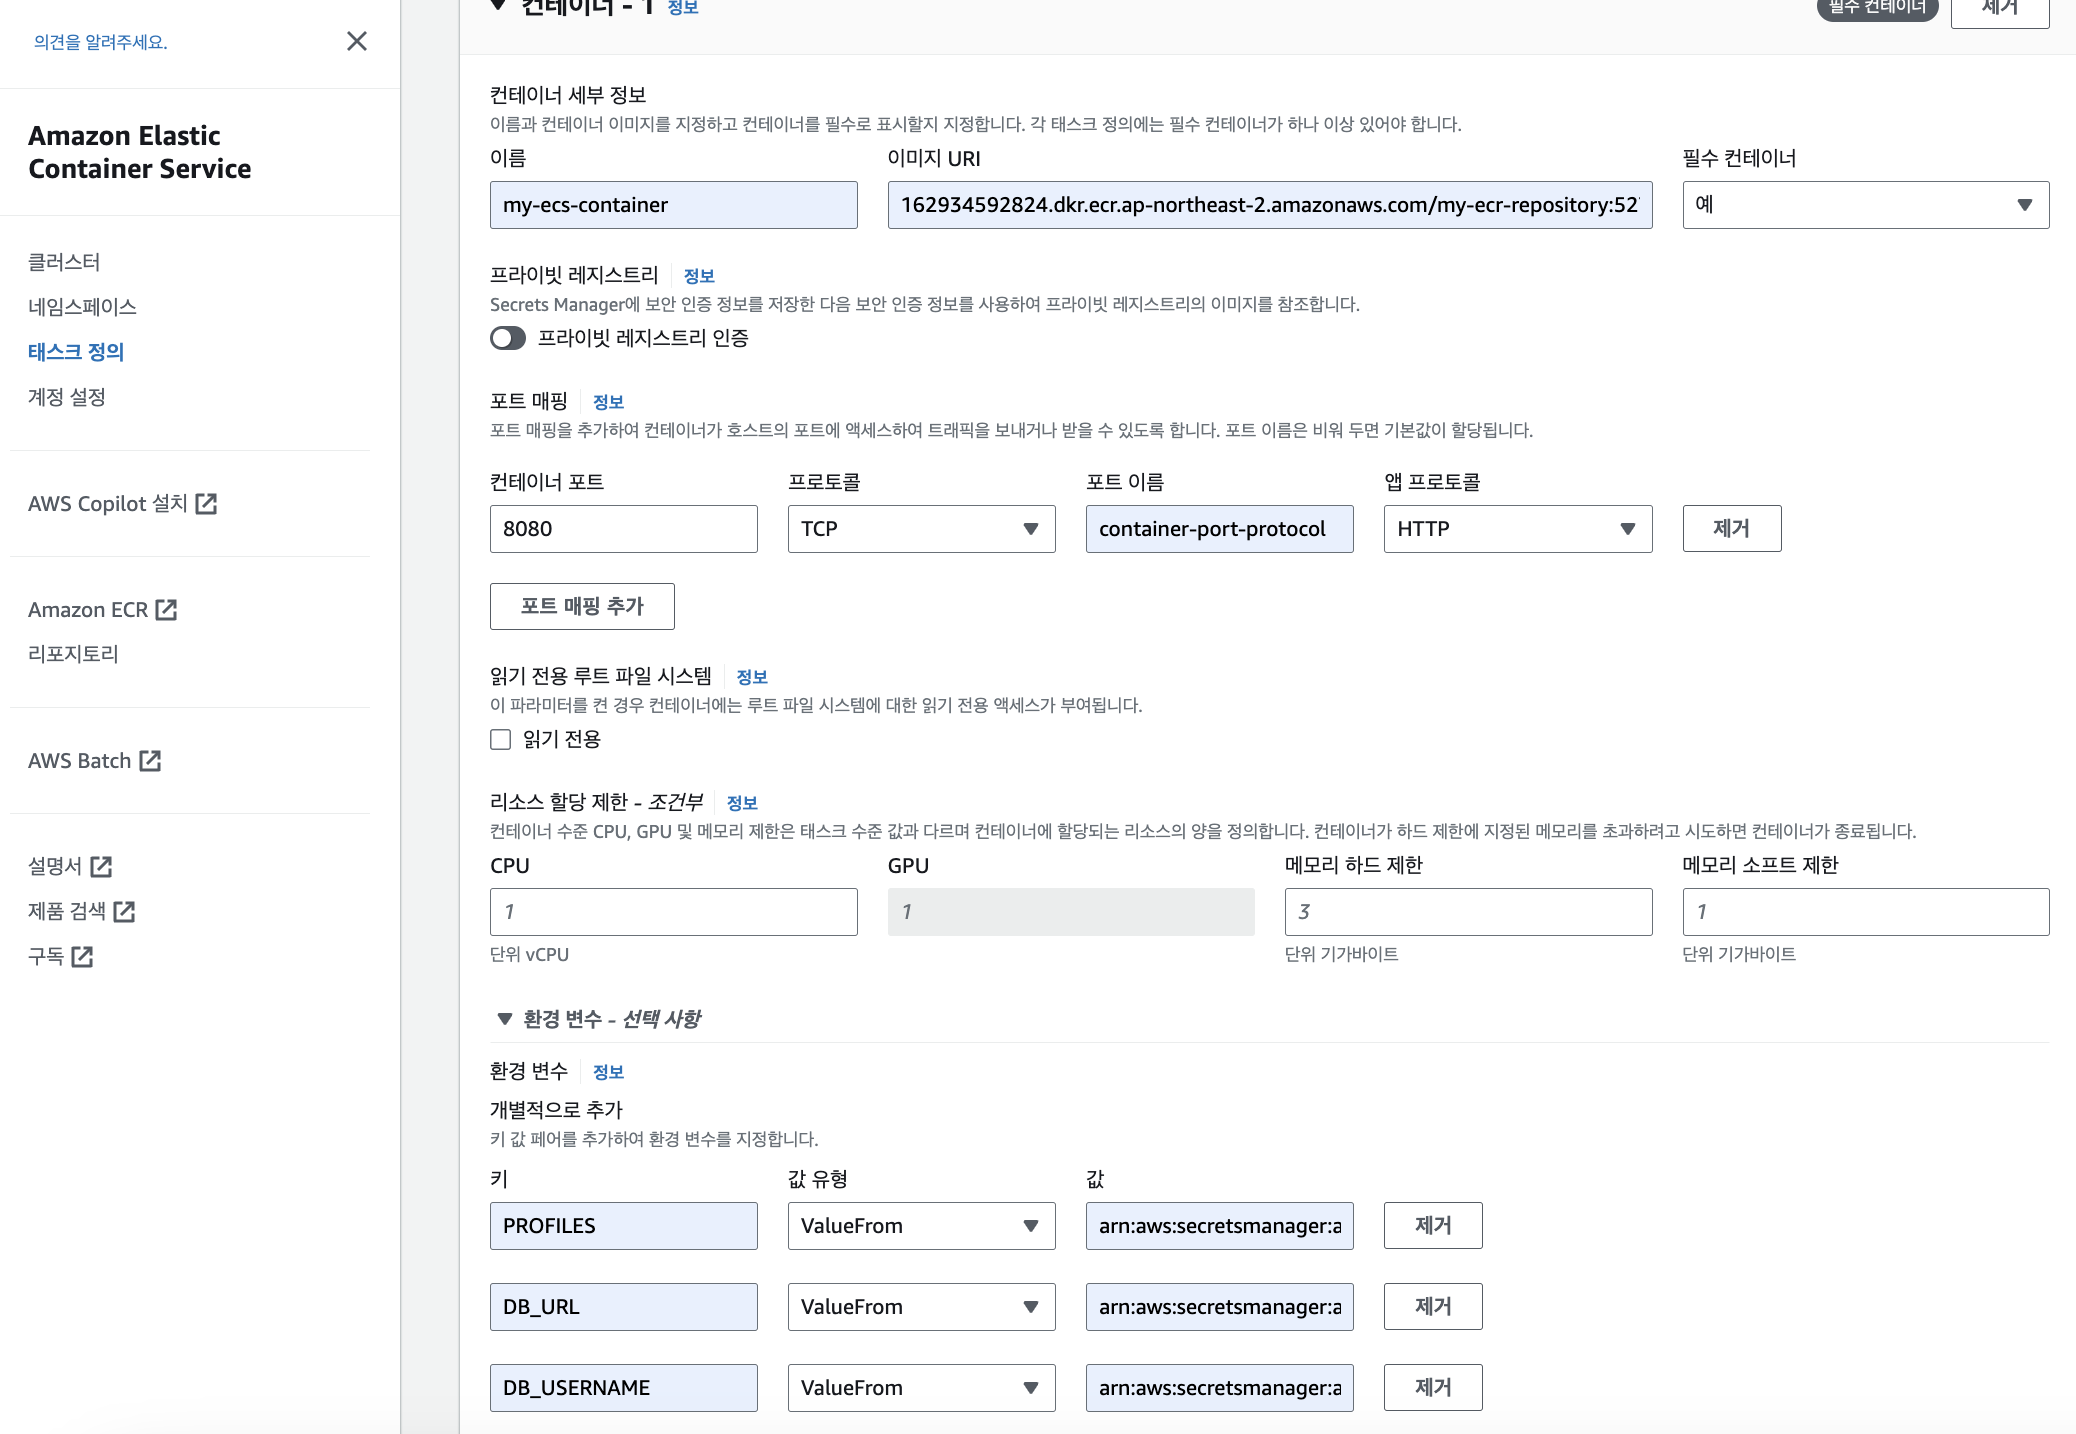Image resolution: width=2076 pixels, height=1434 pixels.
Task: Open 태스크 정의 in sidebar
Action: 76,352
